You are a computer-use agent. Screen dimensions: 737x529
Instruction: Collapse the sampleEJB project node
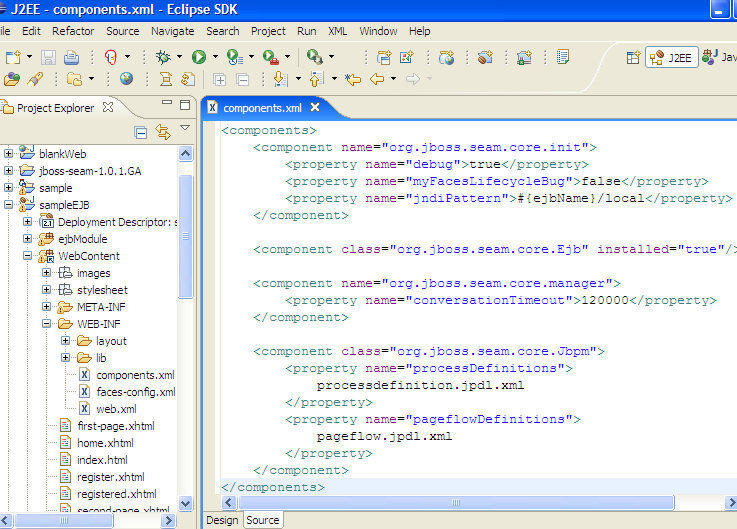[8, 205]
